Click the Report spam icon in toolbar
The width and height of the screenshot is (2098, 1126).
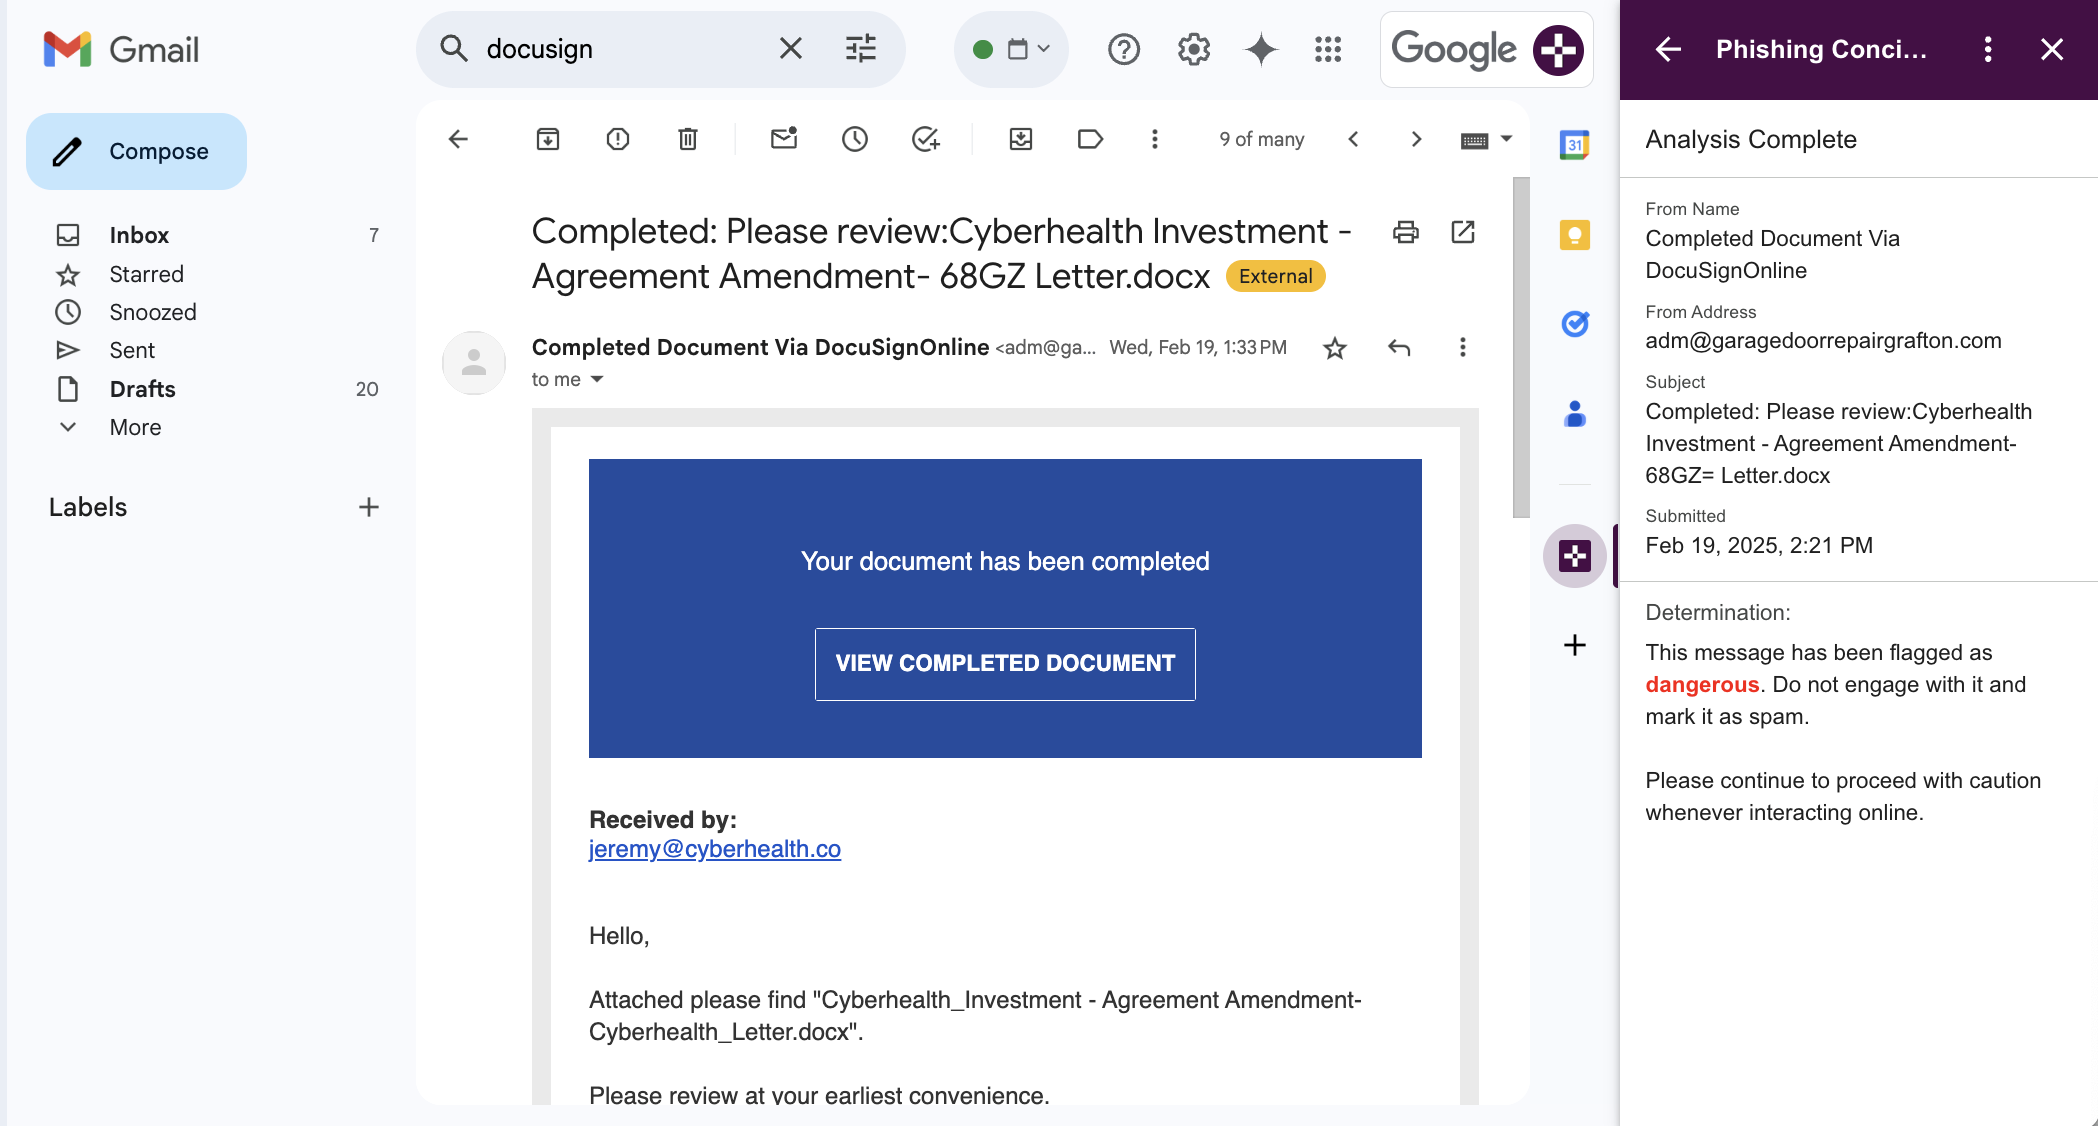(618, 139)
